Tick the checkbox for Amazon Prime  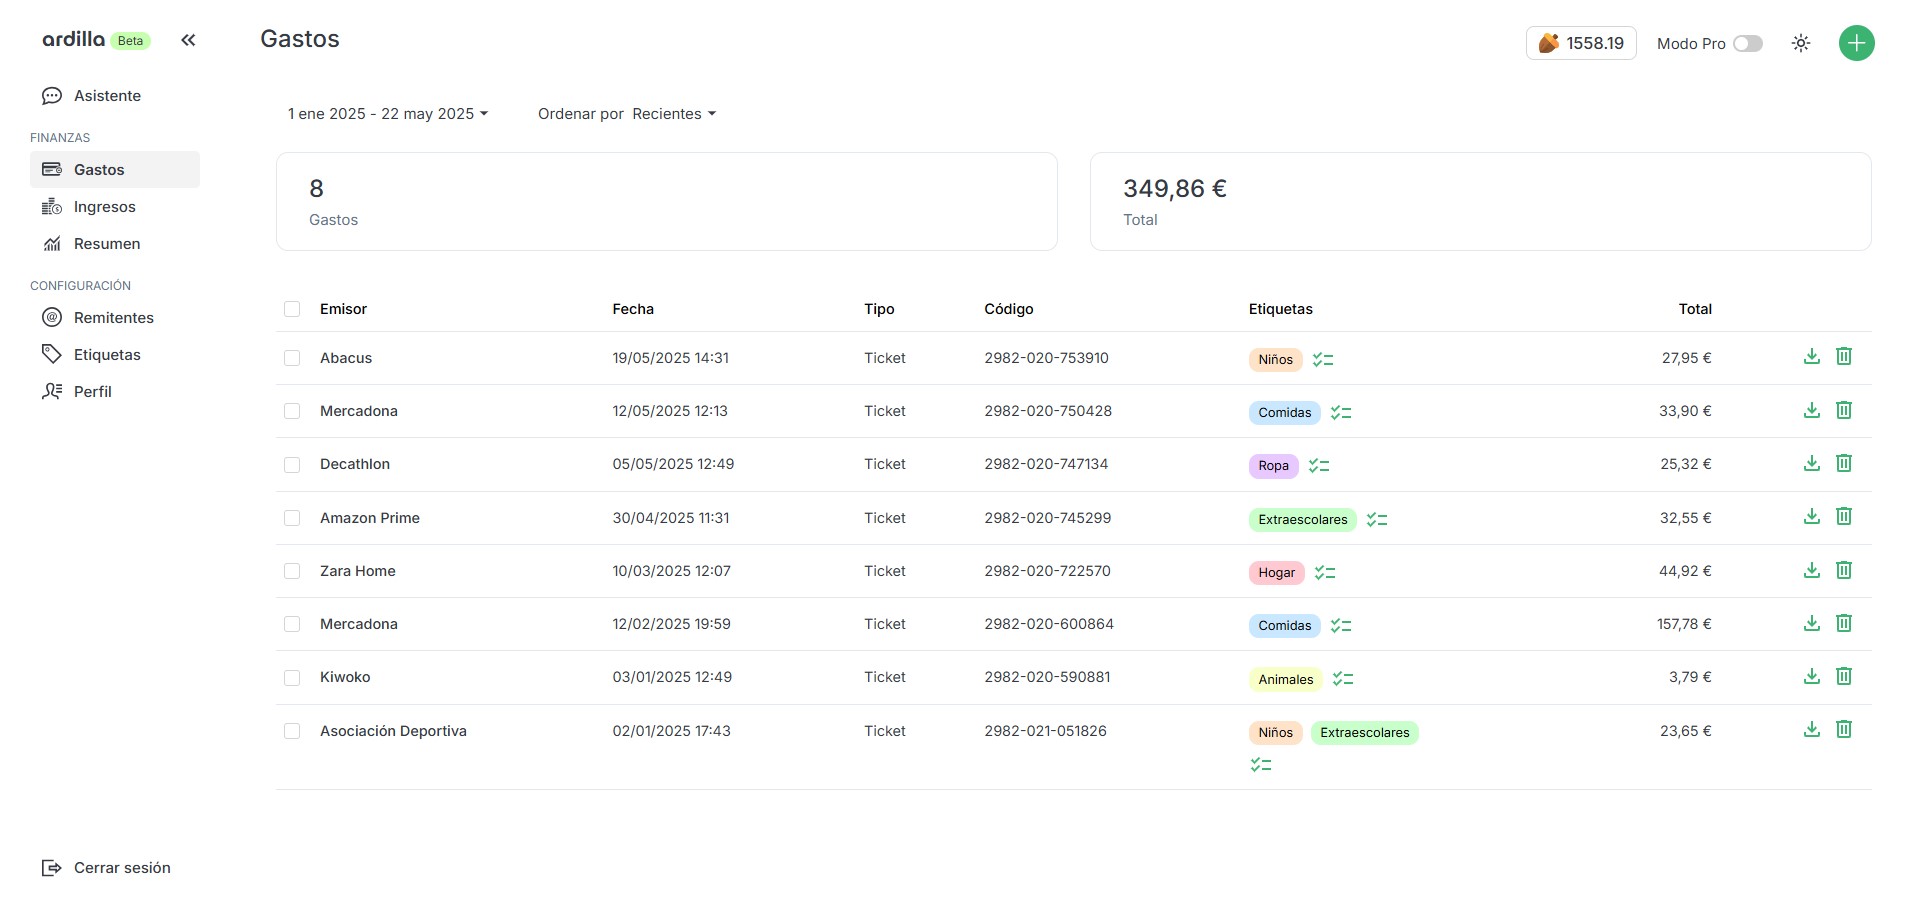click(x=292, y=518)
